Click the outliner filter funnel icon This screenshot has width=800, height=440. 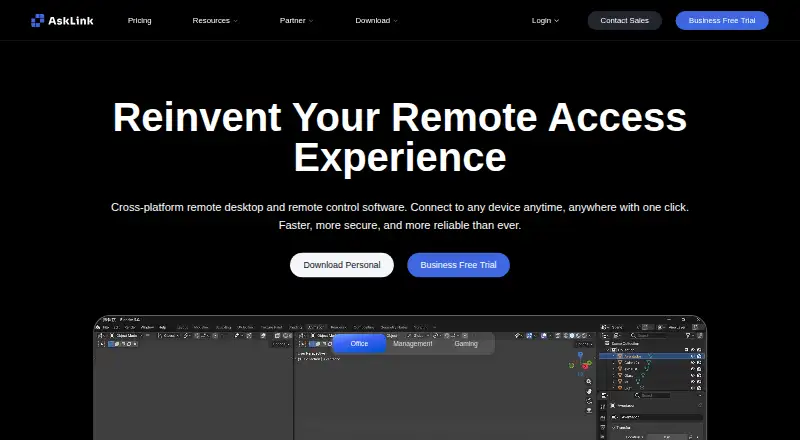pyautogui.click(x=688, y=335)
